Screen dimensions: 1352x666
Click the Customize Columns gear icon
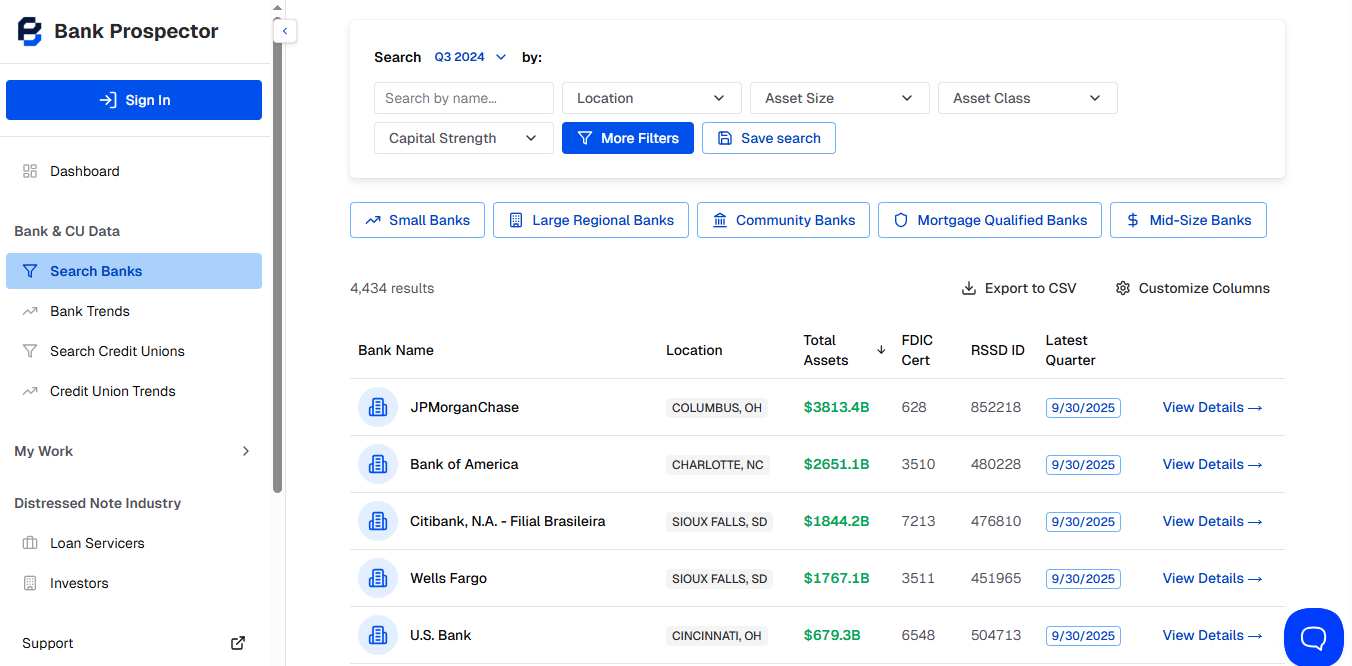click(x=1123, y=288)
